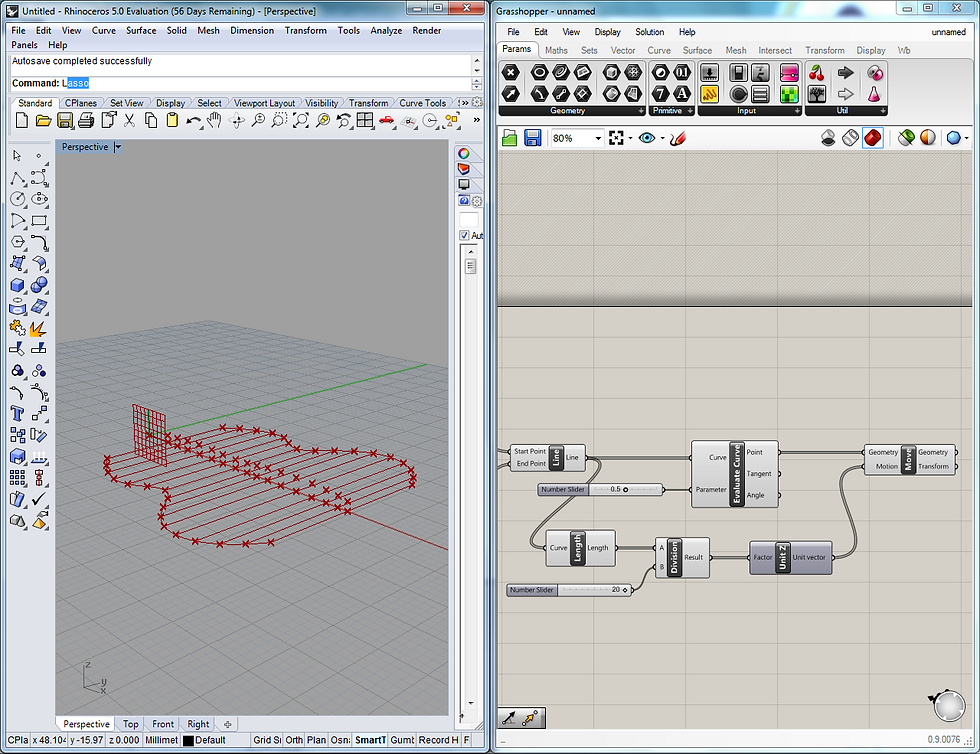980x754 pixels.
Task: Select the Rectangle tool in Rhino sidebar
Action: [x=39, y=221]
